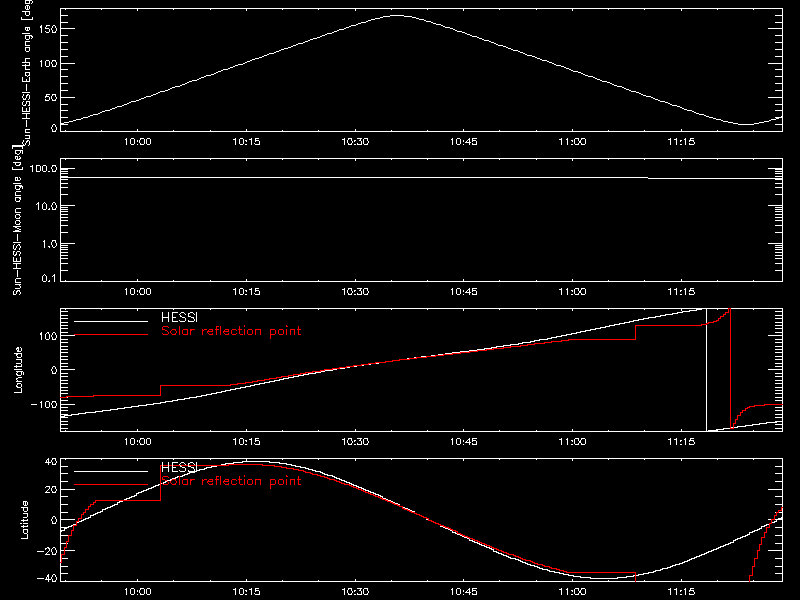
Task: Click the 'HESSI' legend label in Latitude plot
Action: pyautogui.click(x=179, y=467)
